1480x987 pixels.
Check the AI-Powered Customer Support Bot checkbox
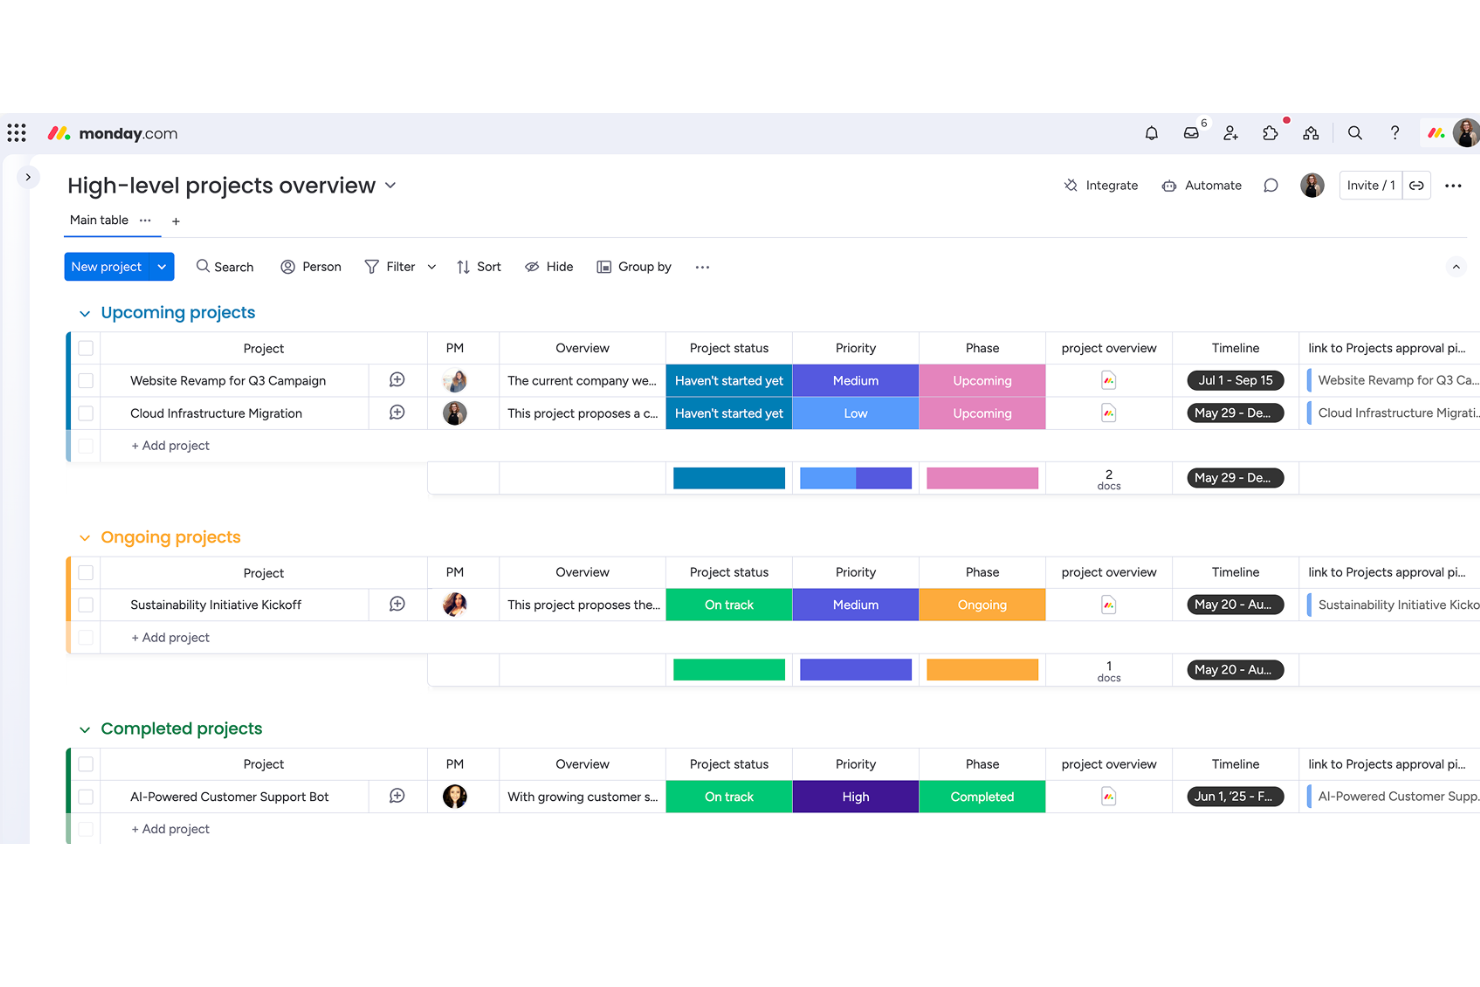tap(86, 796)
